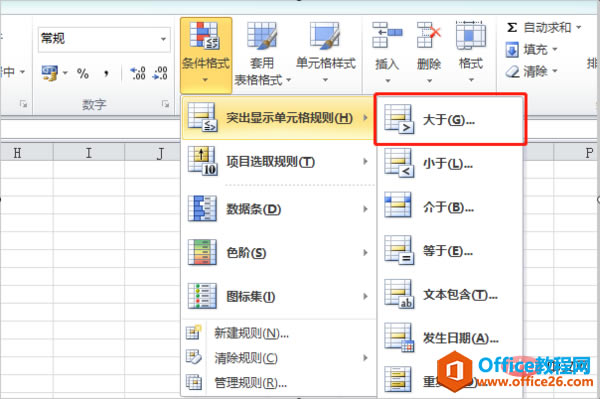The height and width of the screenshot is (399, 600).
Task: Select column H header
Action: [26, 153]
